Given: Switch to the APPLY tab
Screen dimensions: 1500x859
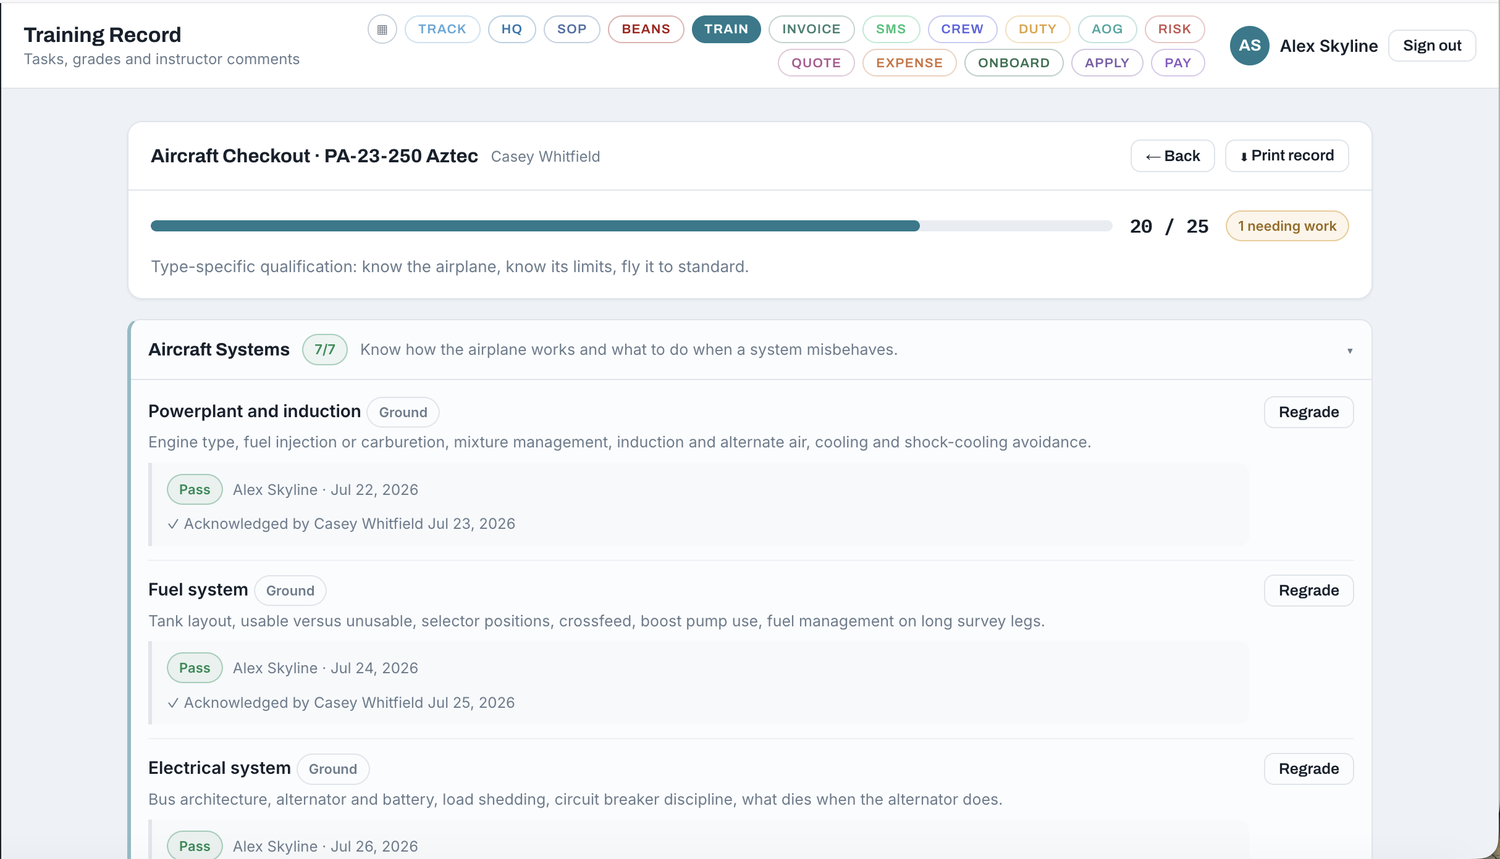Looking at the screenshot, I should click(x=1107, y=63).
